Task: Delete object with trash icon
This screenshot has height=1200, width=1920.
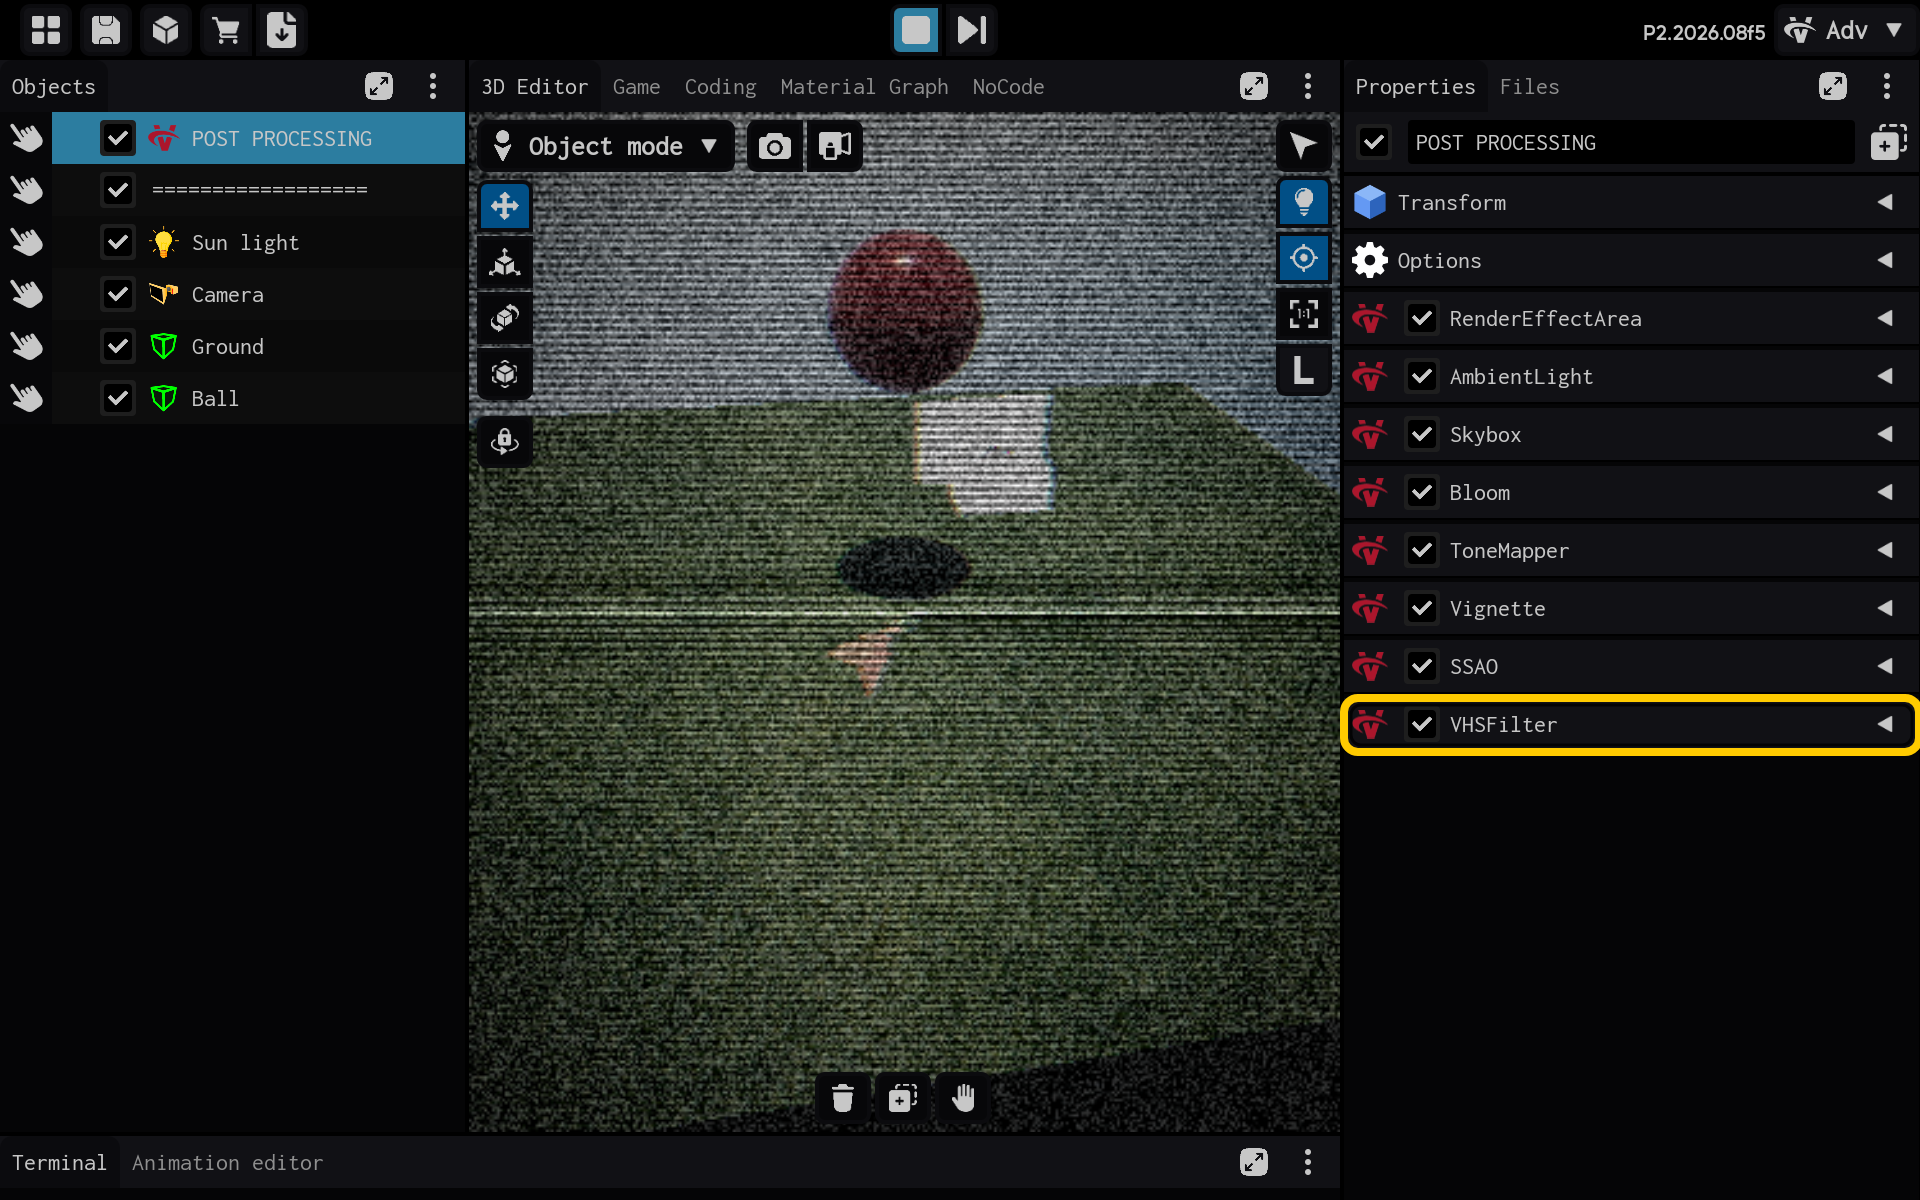Action: click(843, 1098)
